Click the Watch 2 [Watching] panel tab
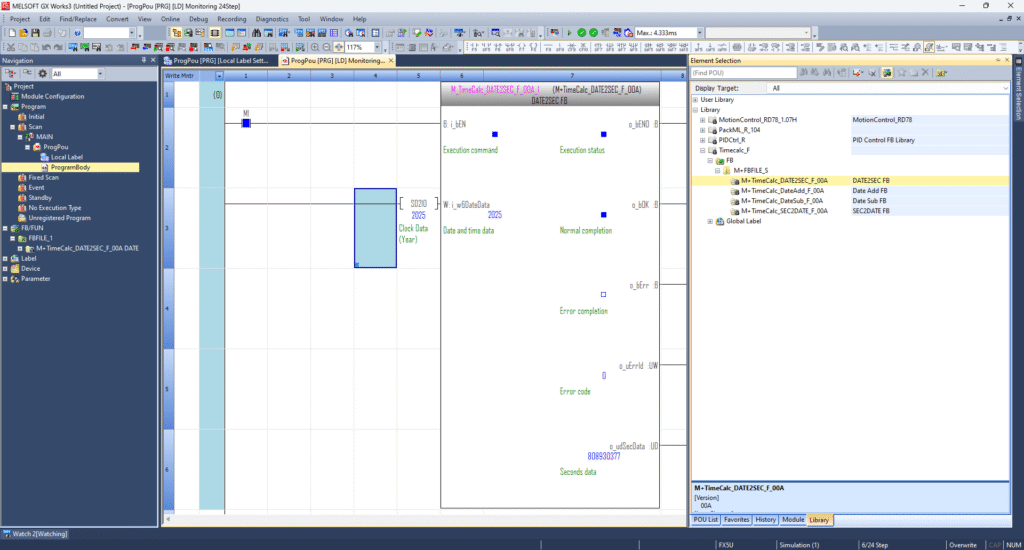 coord(35,534)
